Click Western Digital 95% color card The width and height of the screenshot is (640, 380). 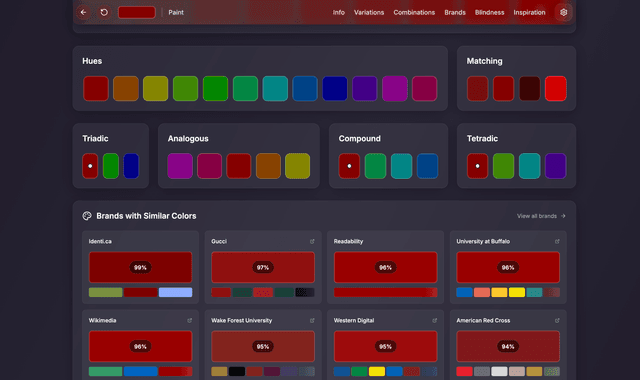coord(386,347)
